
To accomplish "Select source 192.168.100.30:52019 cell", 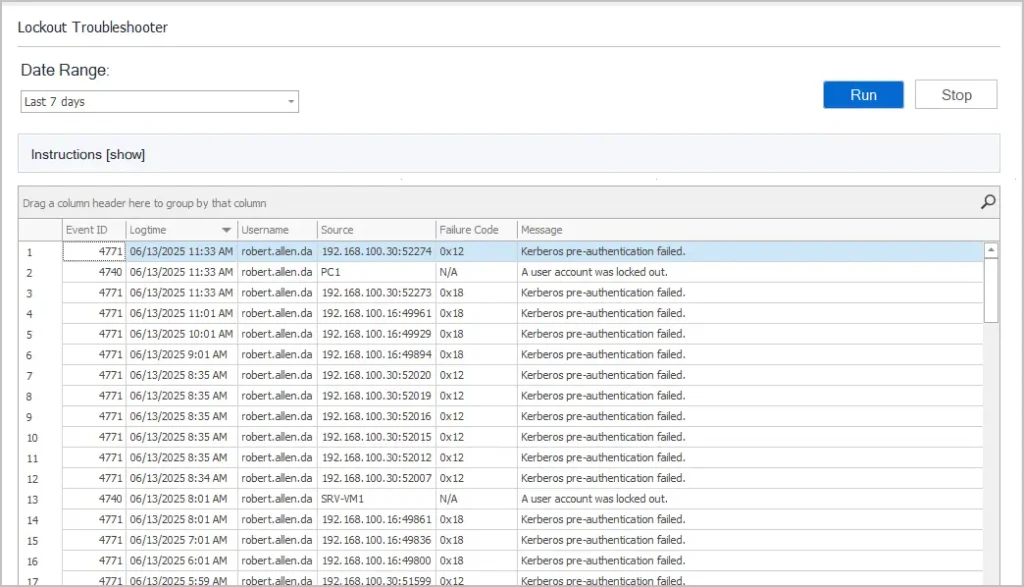I will [377, 396].
